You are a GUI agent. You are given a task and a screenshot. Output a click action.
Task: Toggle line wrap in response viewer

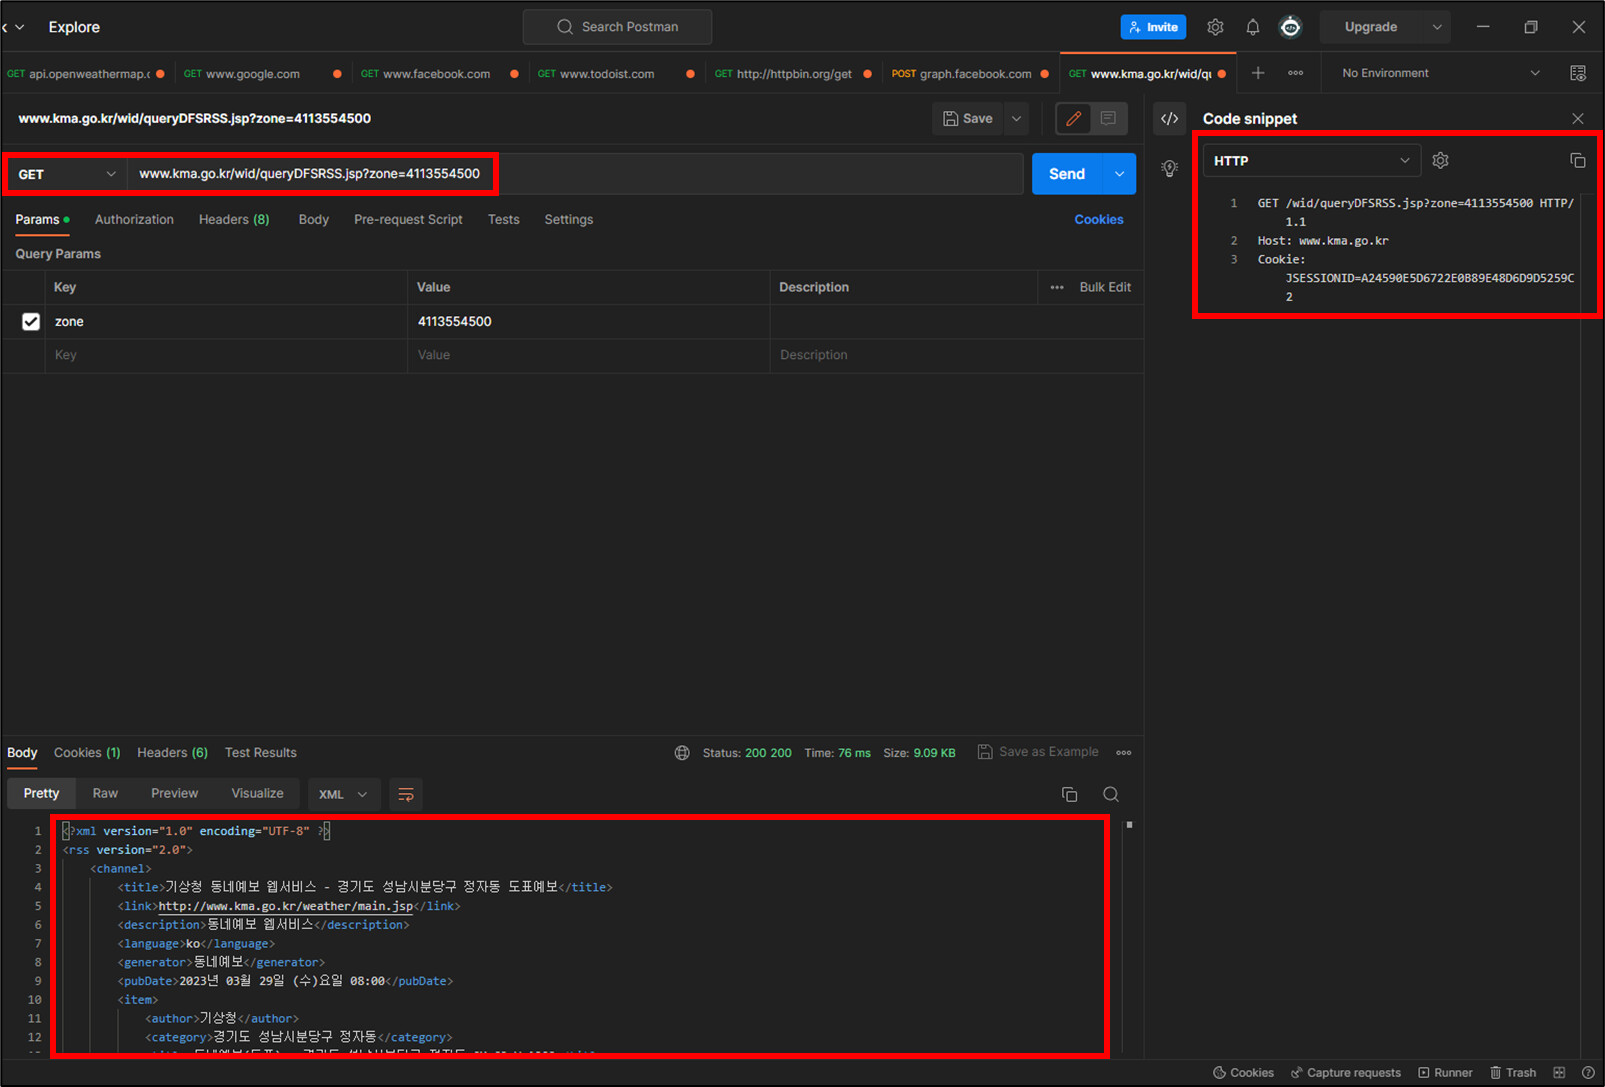click(x=406, y=794)
